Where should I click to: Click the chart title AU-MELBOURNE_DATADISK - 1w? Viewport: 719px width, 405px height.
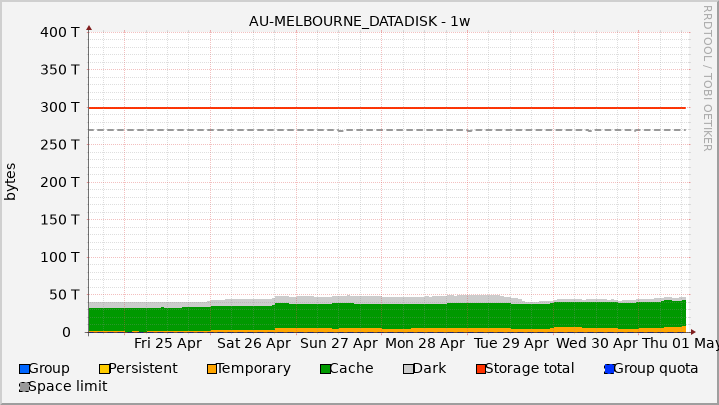point(360,21)
